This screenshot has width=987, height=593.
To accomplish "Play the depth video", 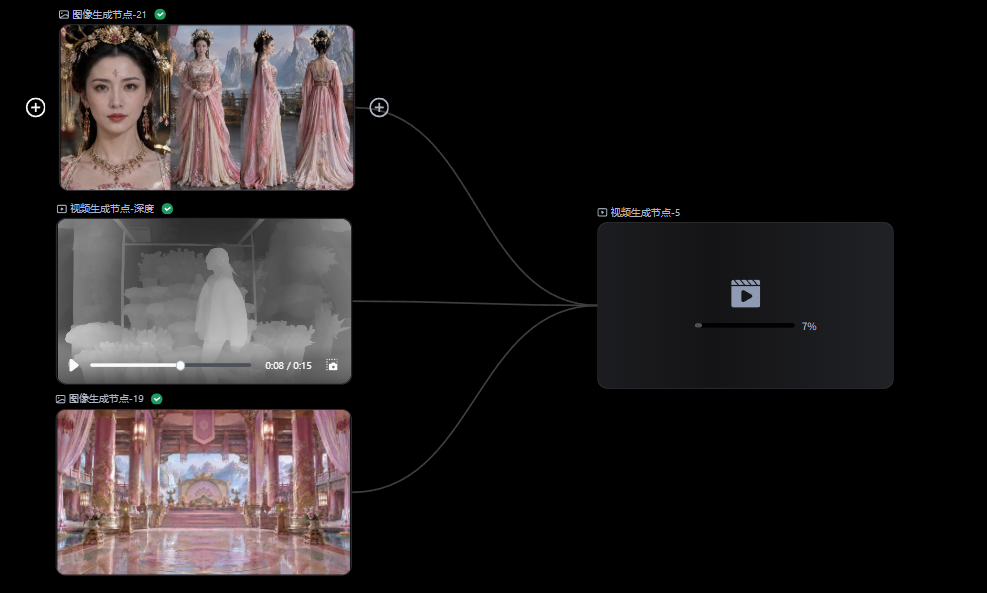I will pos(74,365).
